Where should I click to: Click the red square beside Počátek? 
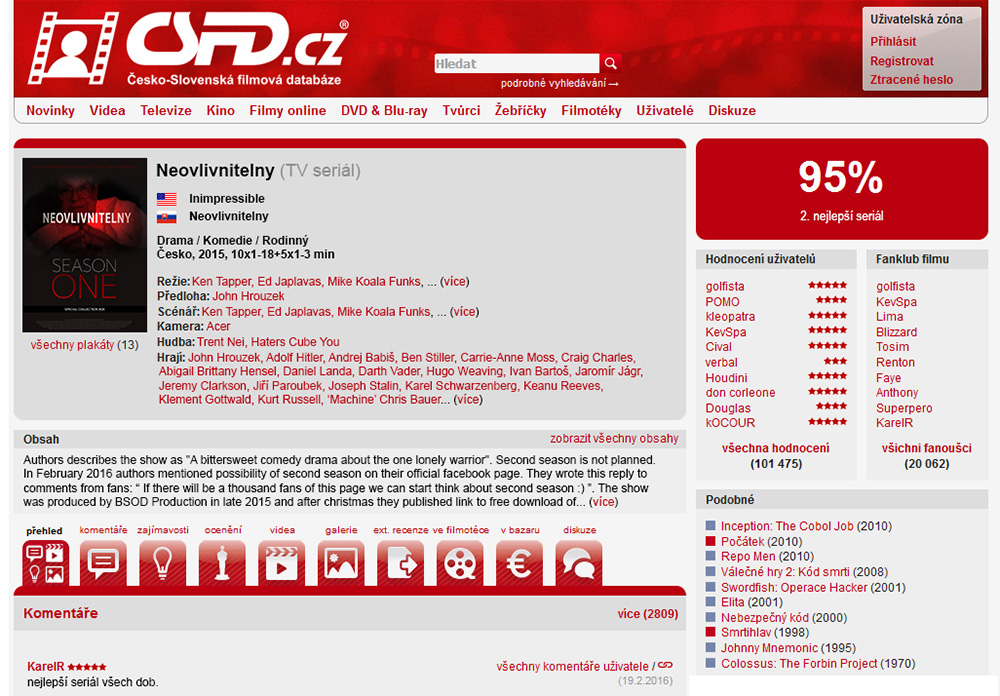[710, 541]
